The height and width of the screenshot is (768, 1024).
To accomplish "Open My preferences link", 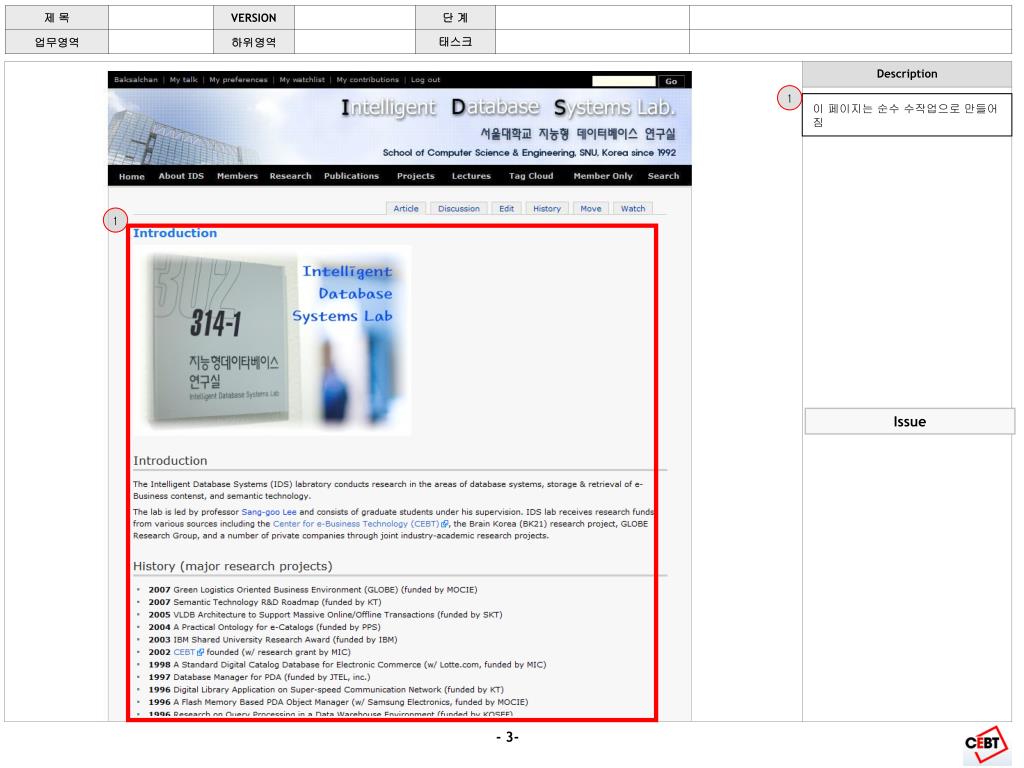I will pyautogui.click(x=238, y=80).
